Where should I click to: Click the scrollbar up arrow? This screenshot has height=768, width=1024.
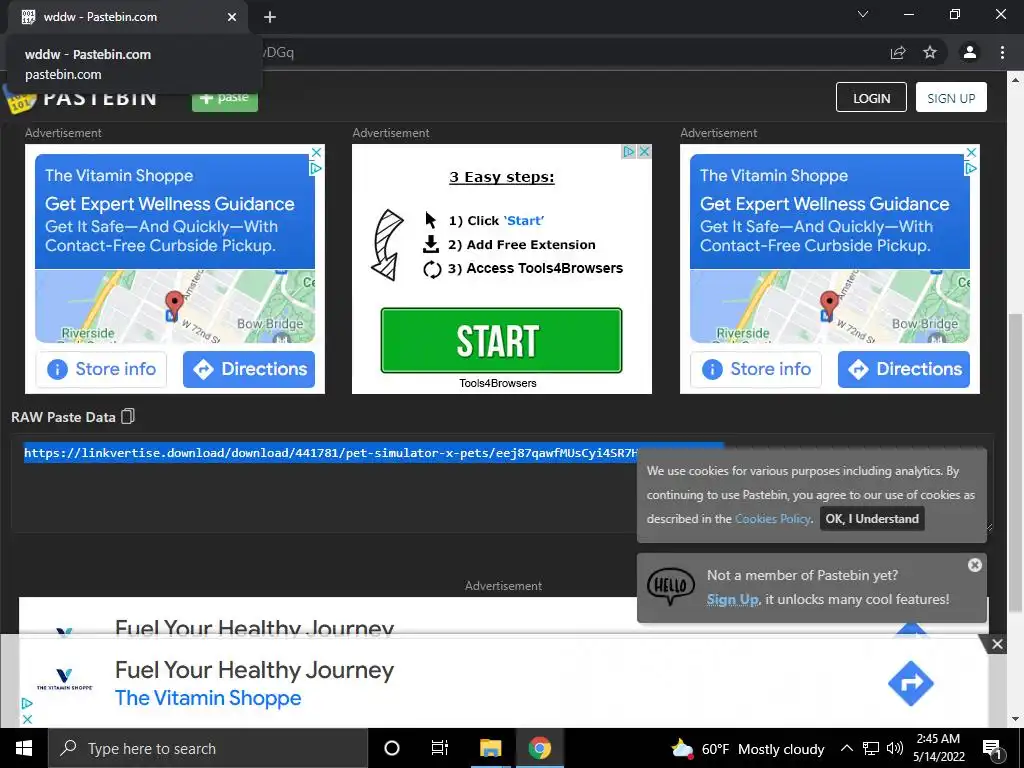[1015, 80]
